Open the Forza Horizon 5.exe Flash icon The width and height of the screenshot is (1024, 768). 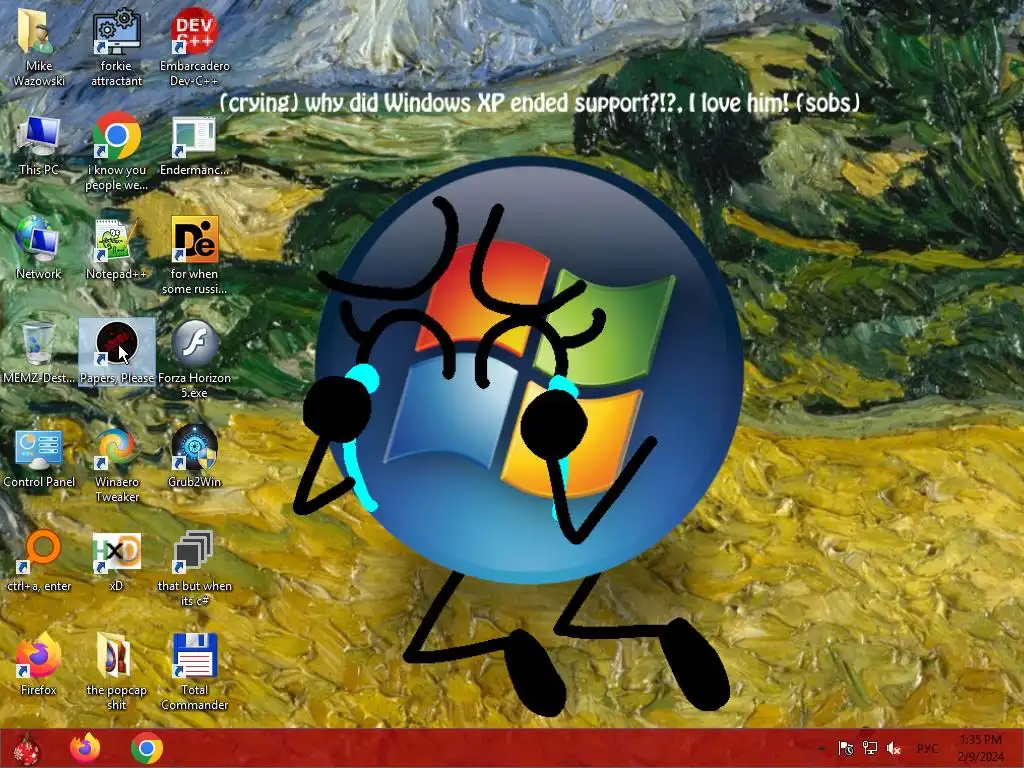(195, 359)
